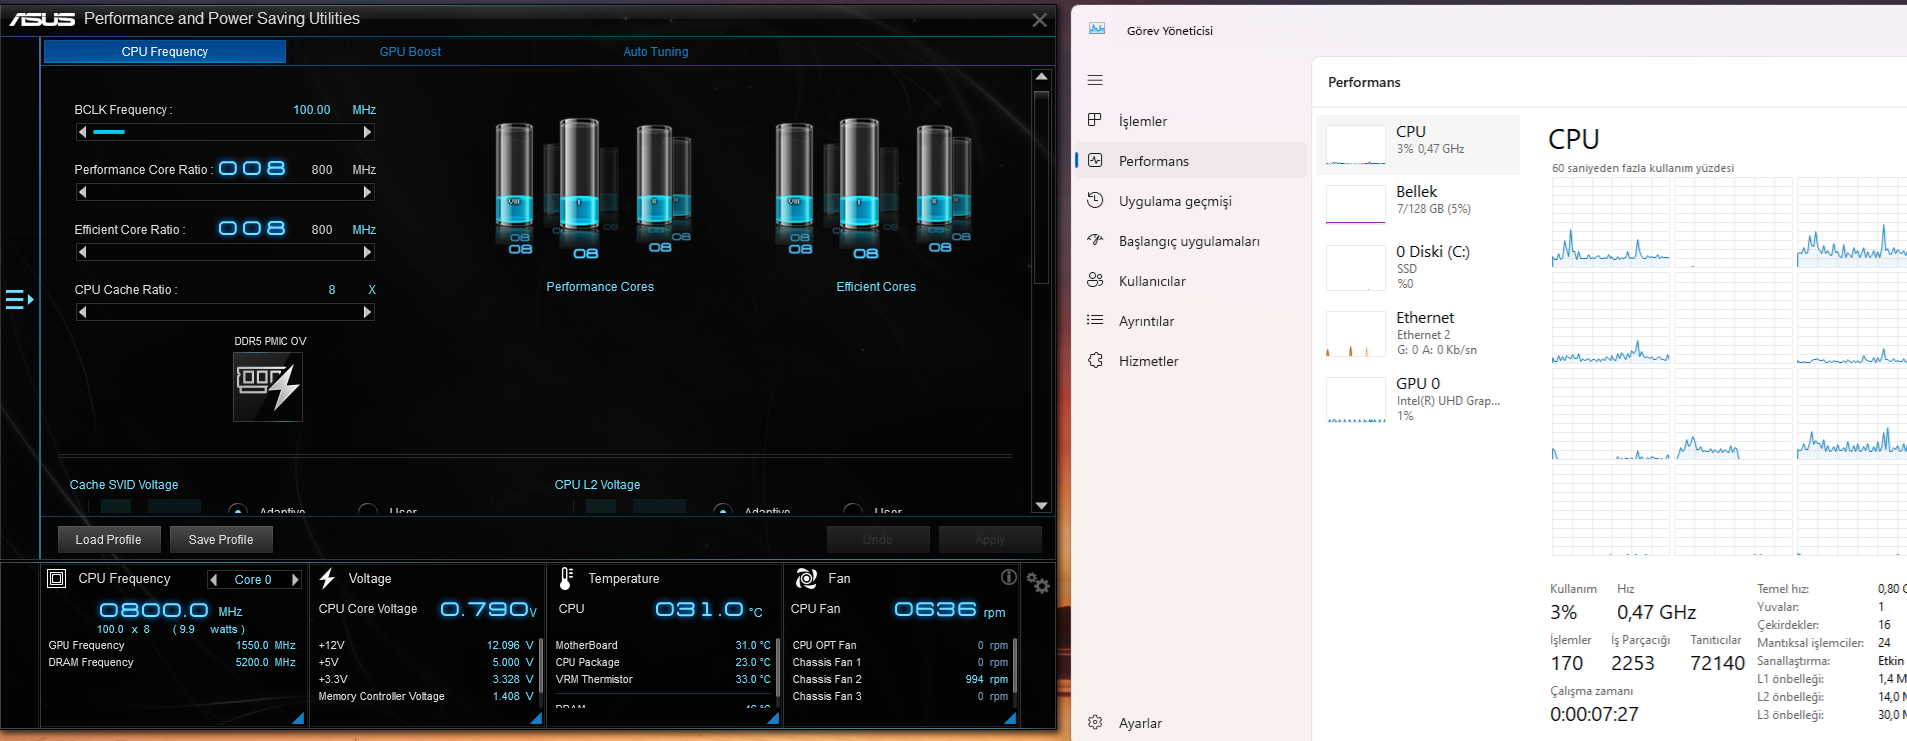
Task: Click the Efficient Core Ratio slider track
Action: 225,252
